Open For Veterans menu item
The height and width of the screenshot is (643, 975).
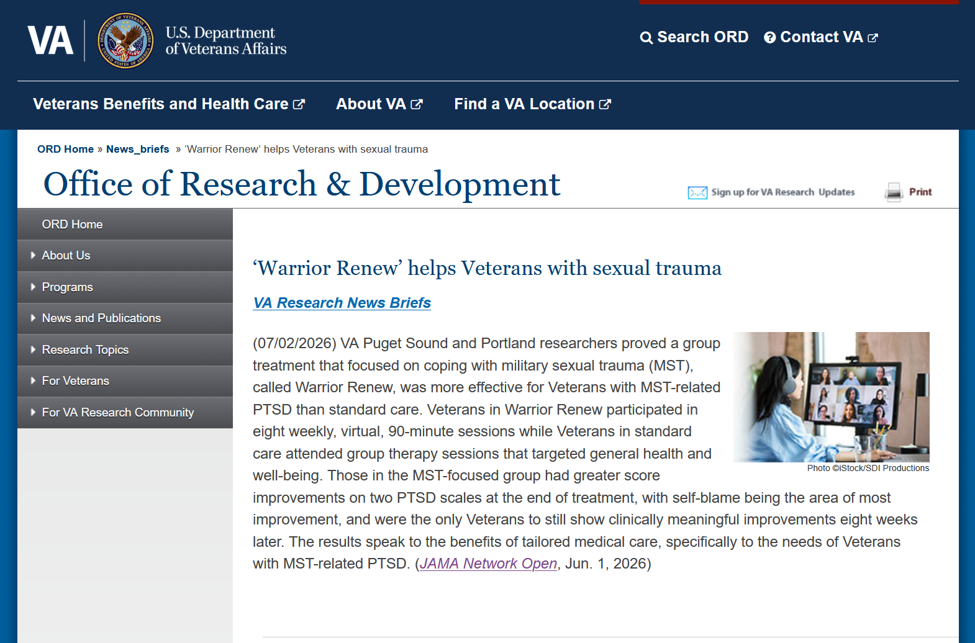point(125,381)
